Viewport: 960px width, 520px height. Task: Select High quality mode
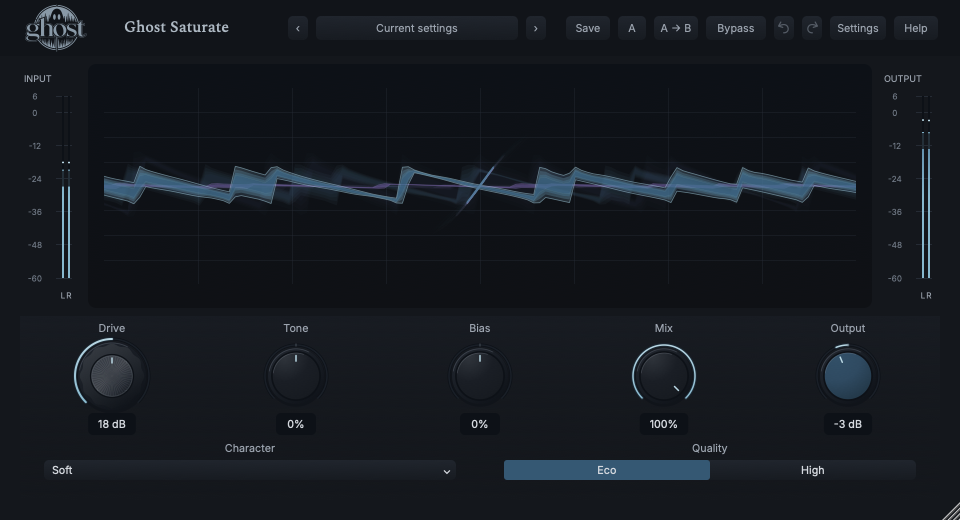click(812, 470)
